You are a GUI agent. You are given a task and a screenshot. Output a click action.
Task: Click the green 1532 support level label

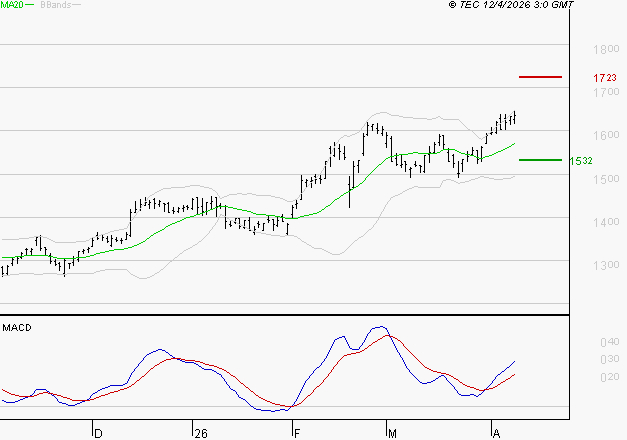[x=581, y=161]
